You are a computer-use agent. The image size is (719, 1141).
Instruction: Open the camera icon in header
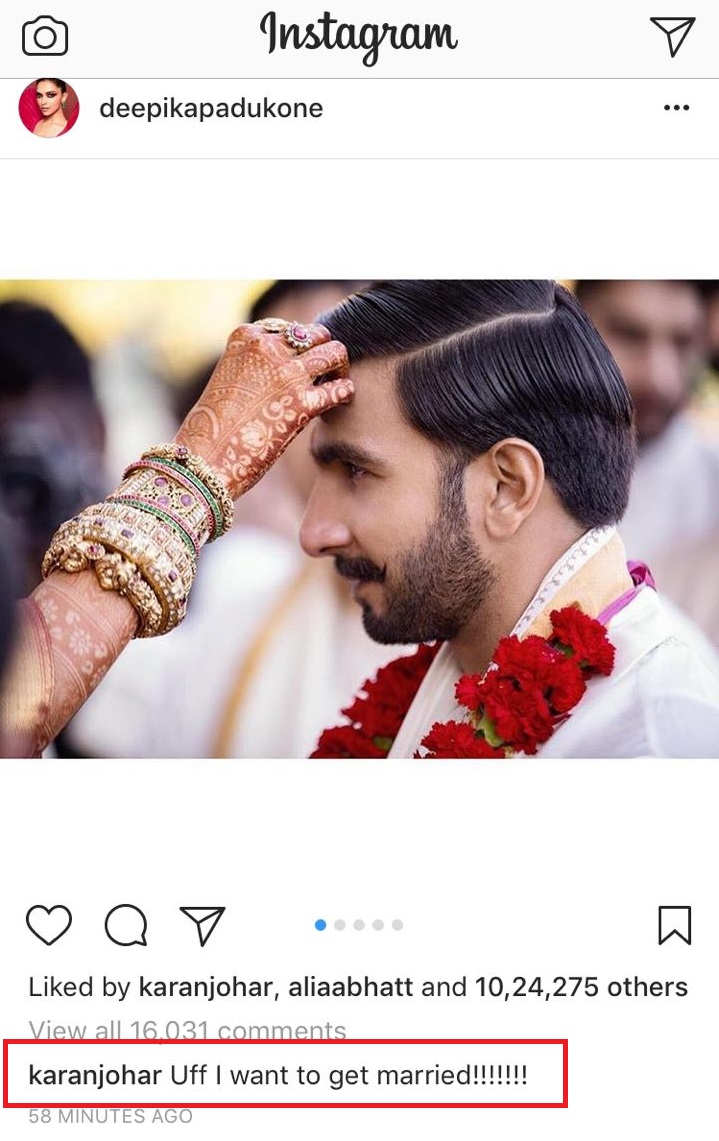45,36
